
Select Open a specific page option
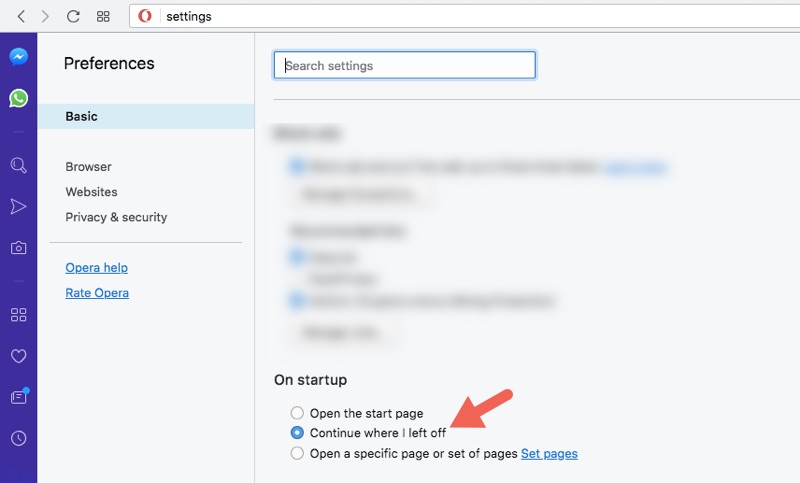click(297, 453)
